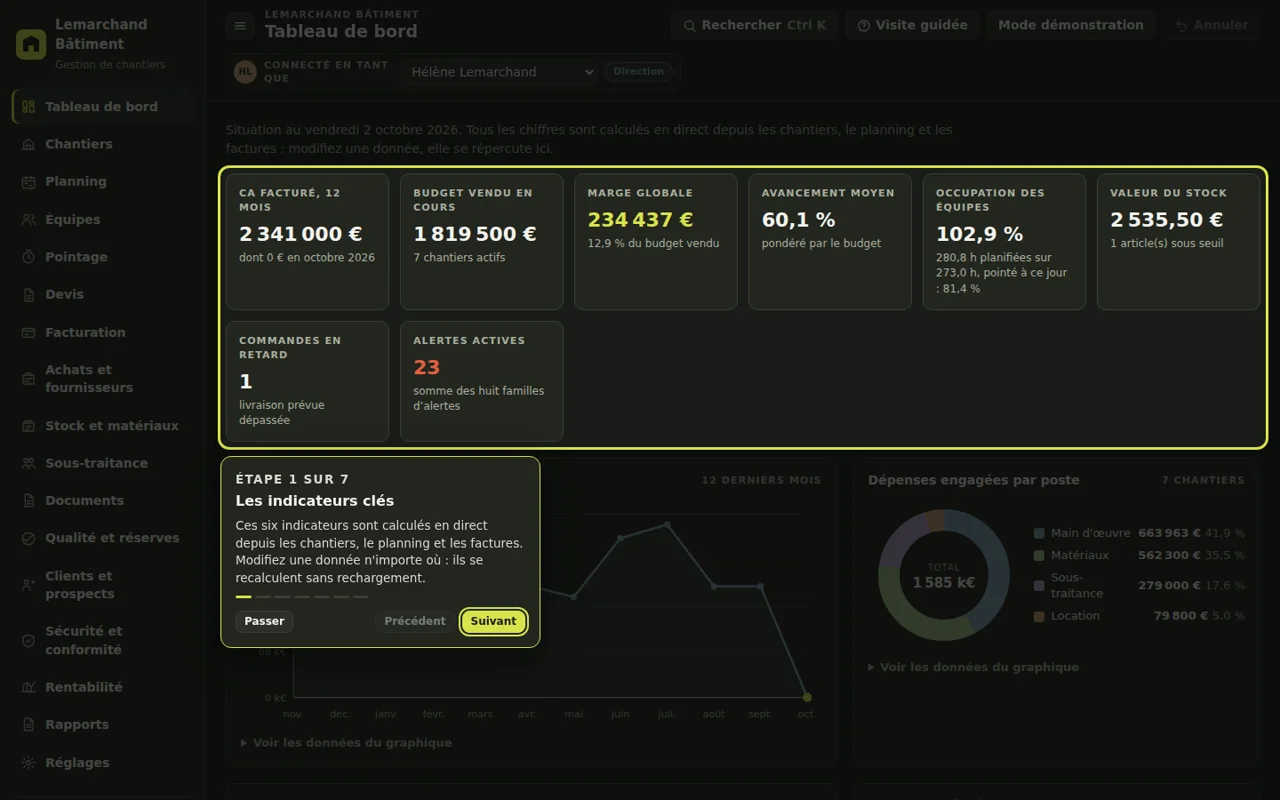The image size is (1280, 800).
Task: Open the Rechercher search button
Action: (755, 25)
